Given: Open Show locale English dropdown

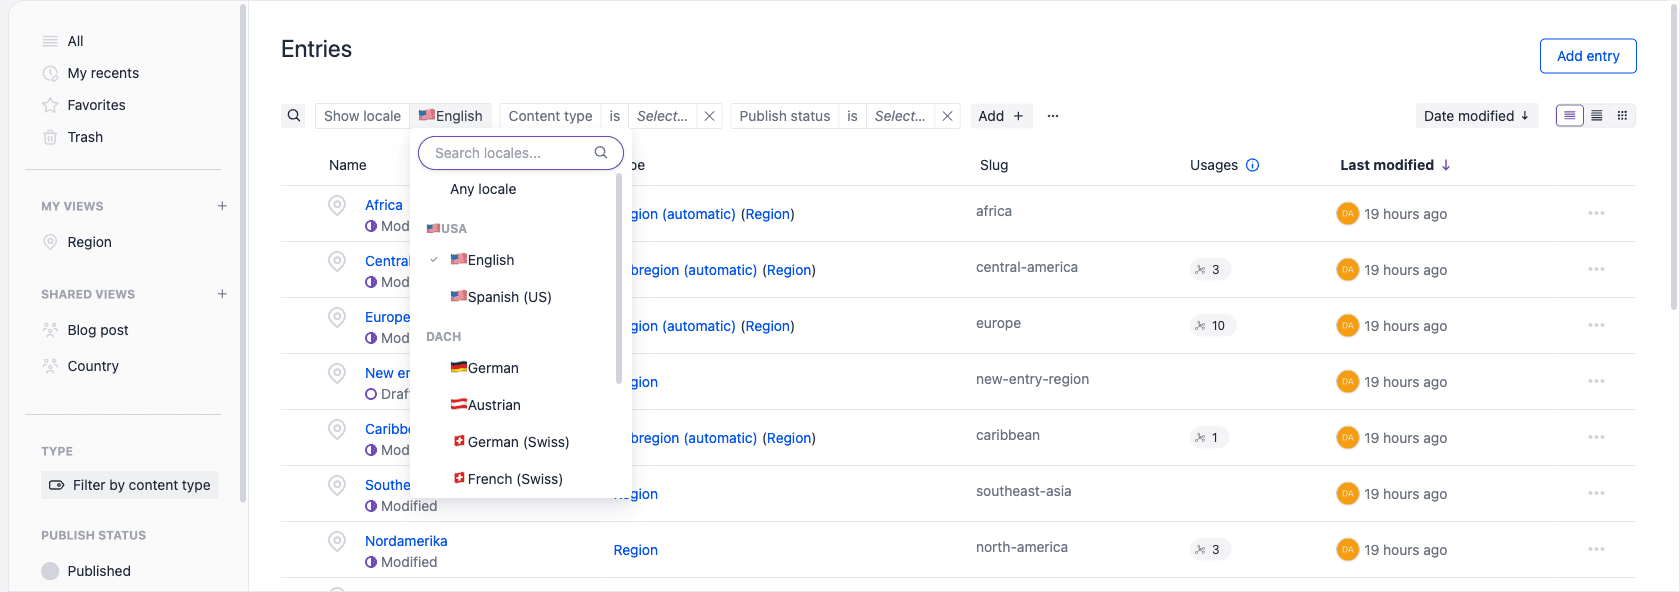Looking at the screenshot, I should click(451, 116).
